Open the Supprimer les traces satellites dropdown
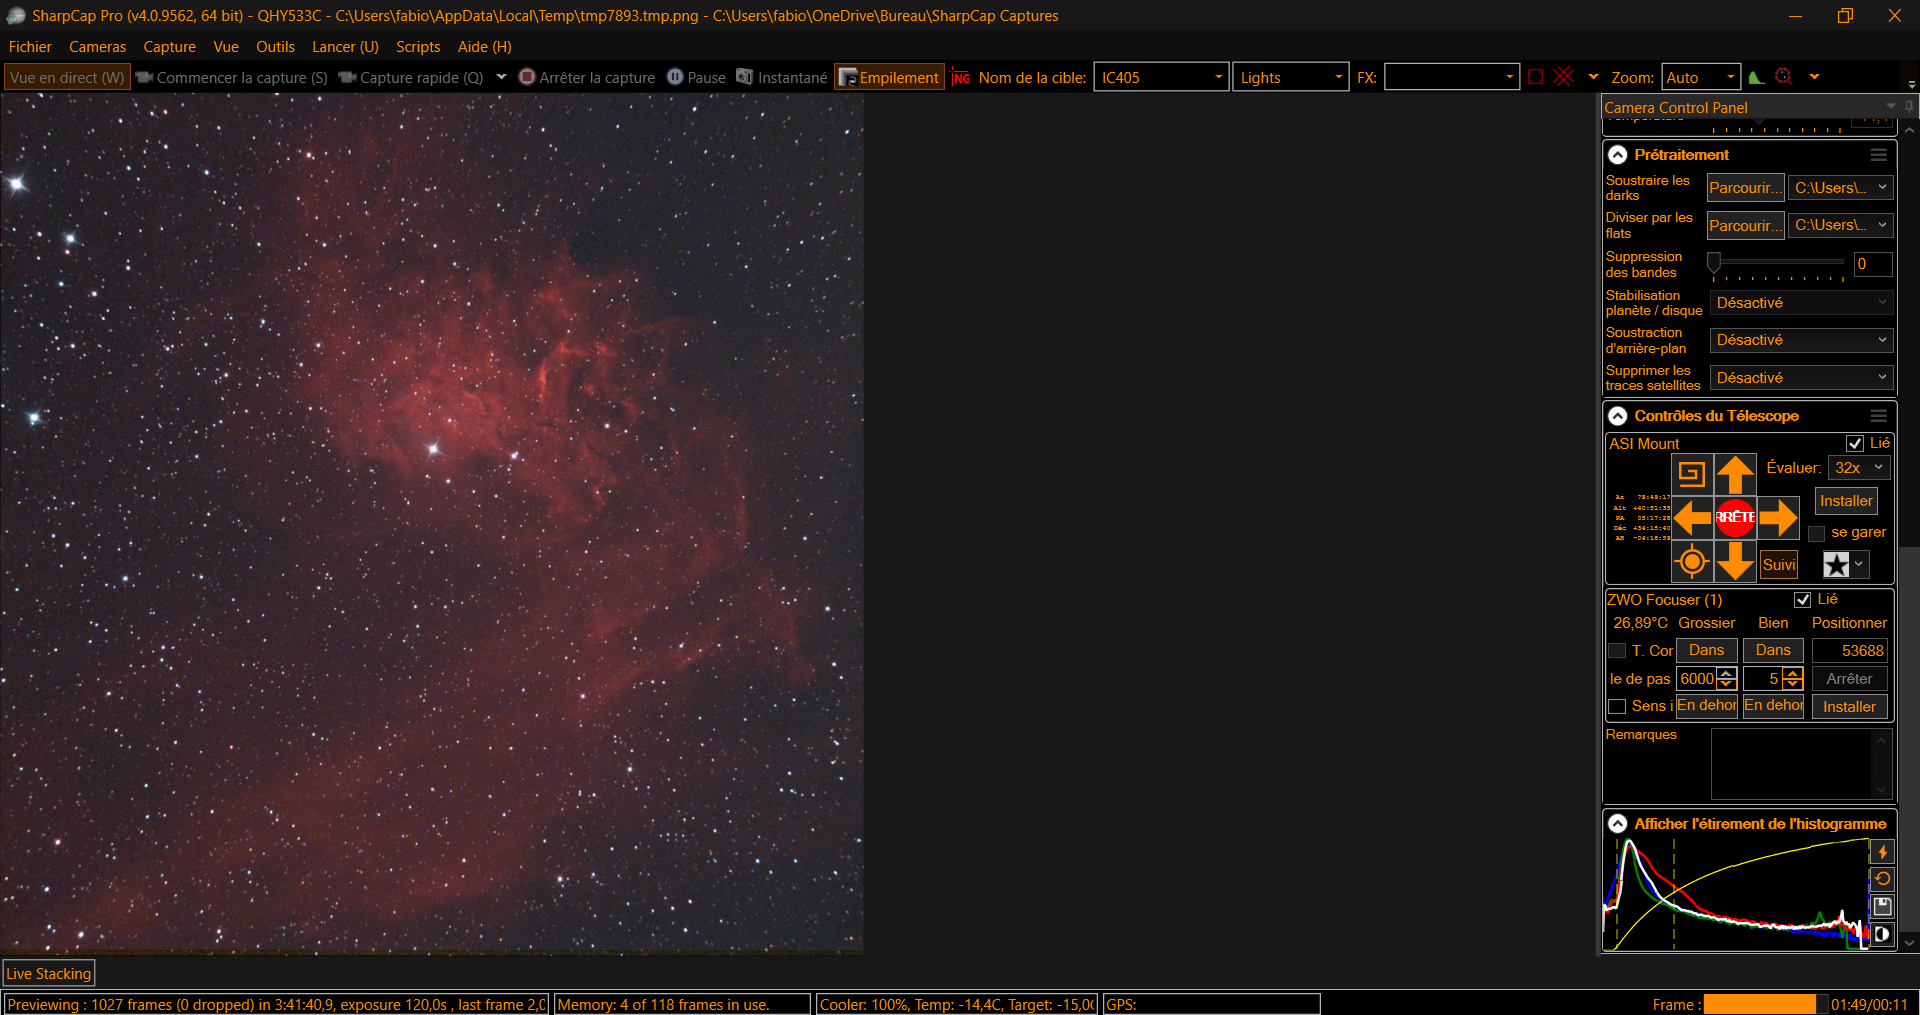The width and height of the screenshot is (1920, 1015). coord(1801,378)
